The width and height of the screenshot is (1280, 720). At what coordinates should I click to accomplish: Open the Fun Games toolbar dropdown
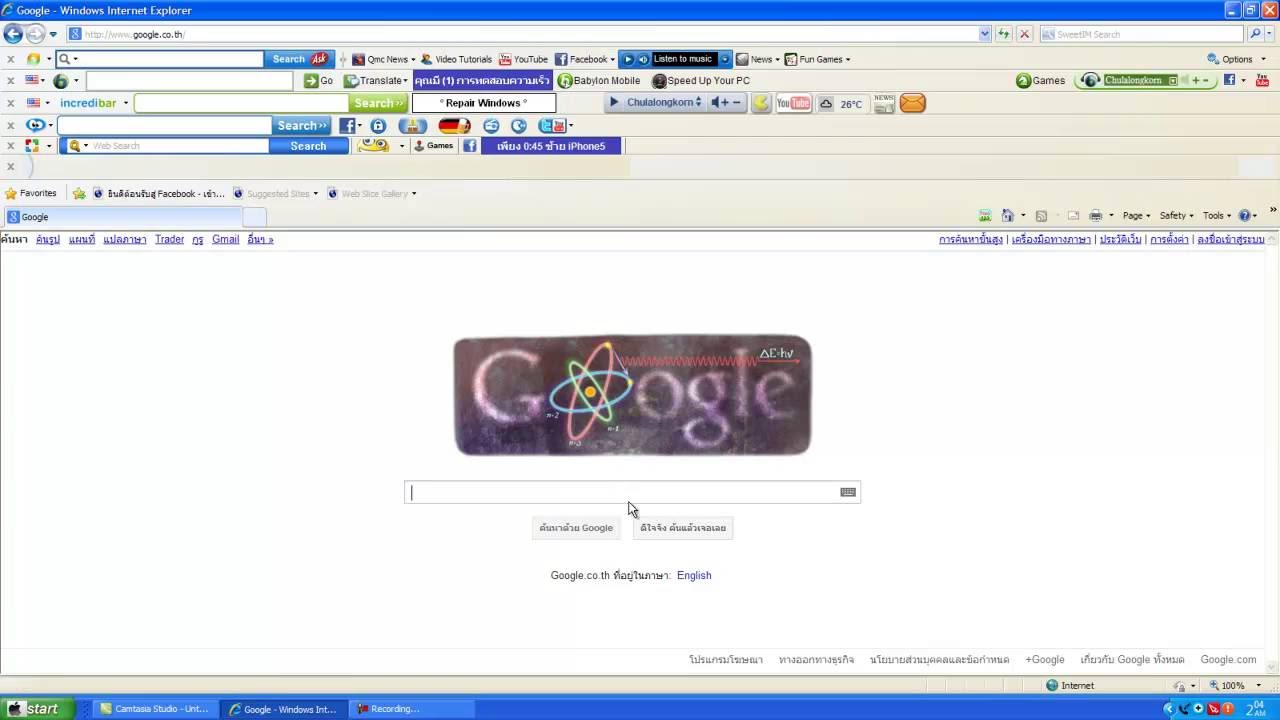[x=817, y=59]
